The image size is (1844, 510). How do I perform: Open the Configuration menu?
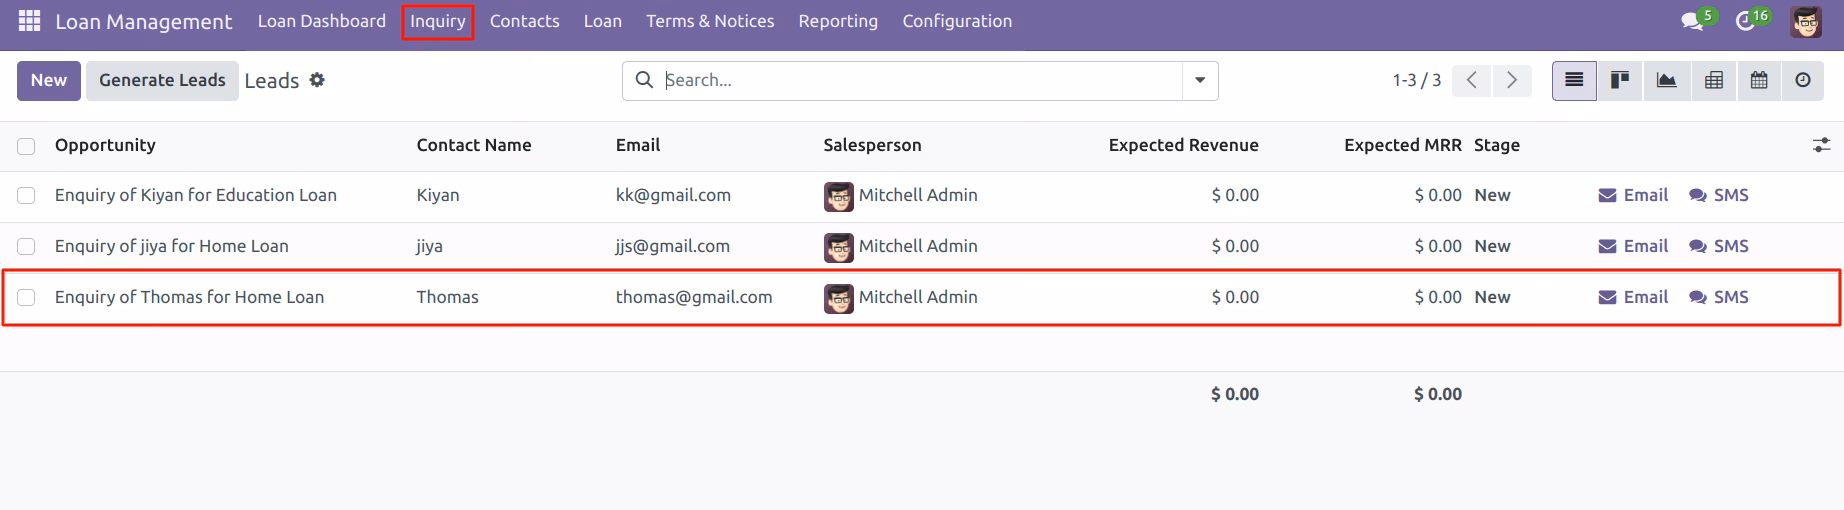click(957, 21)
